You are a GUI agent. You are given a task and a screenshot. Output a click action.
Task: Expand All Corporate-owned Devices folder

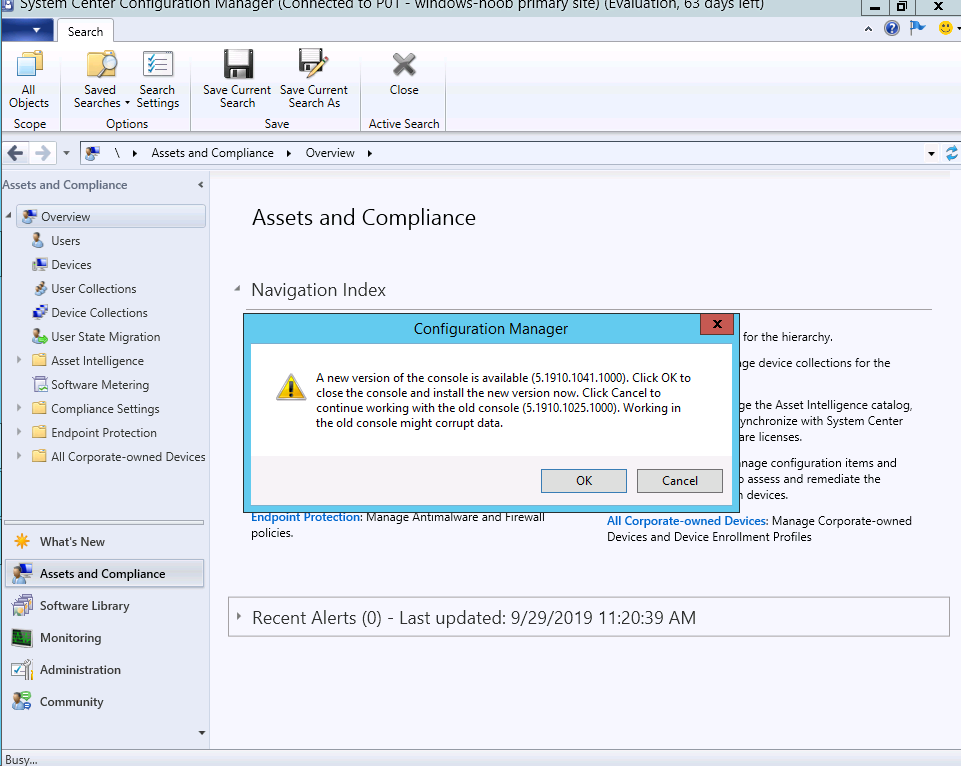[18, 456]
